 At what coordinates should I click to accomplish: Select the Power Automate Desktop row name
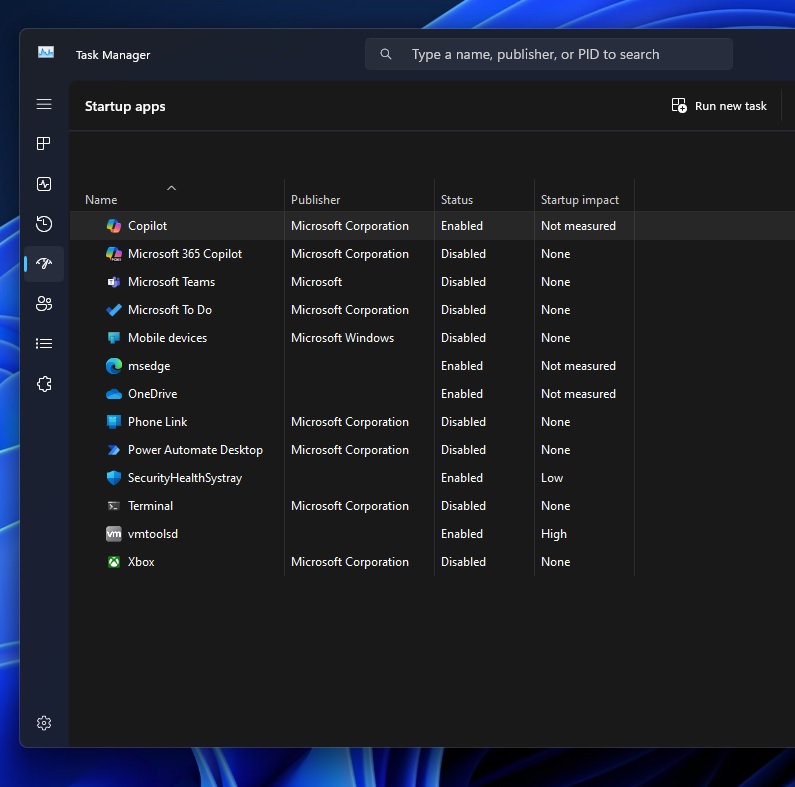[195, 450]
